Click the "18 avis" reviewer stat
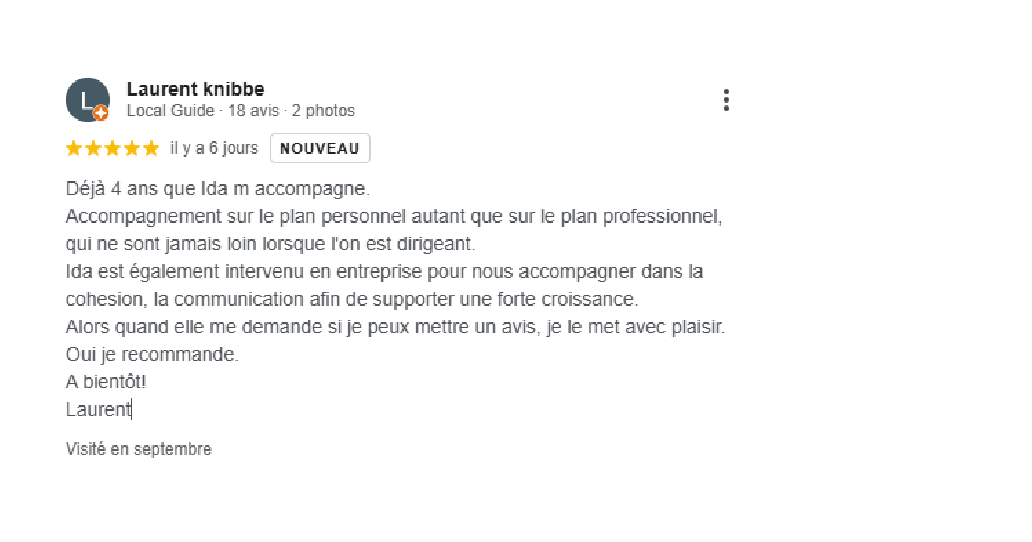 [x=253, y=111]
